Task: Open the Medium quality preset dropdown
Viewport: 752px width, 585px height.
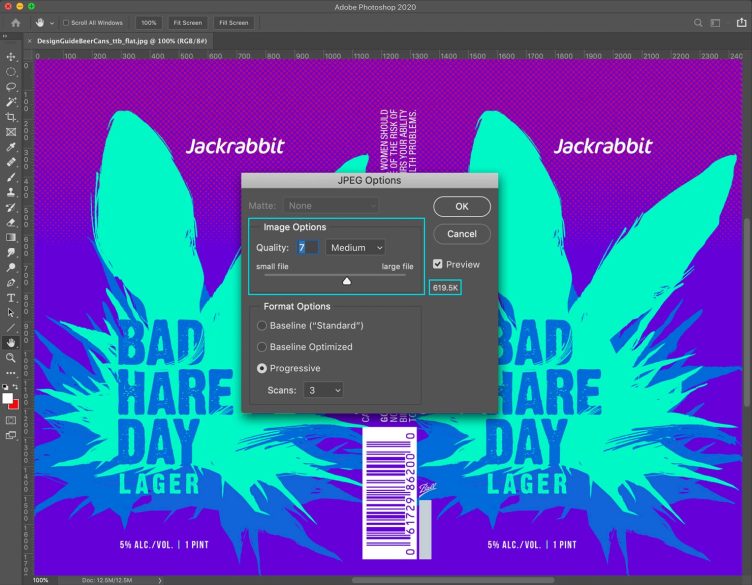Action: [355, 247]
